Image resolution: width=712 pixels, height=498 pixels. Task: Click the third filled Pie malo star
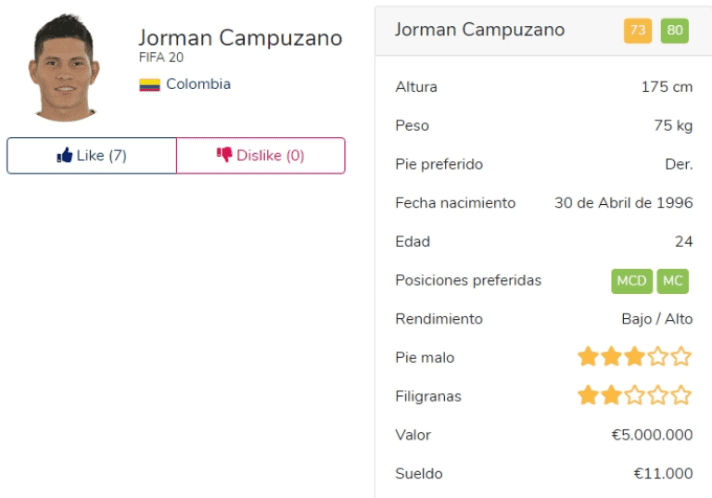[x=634, y=356]
